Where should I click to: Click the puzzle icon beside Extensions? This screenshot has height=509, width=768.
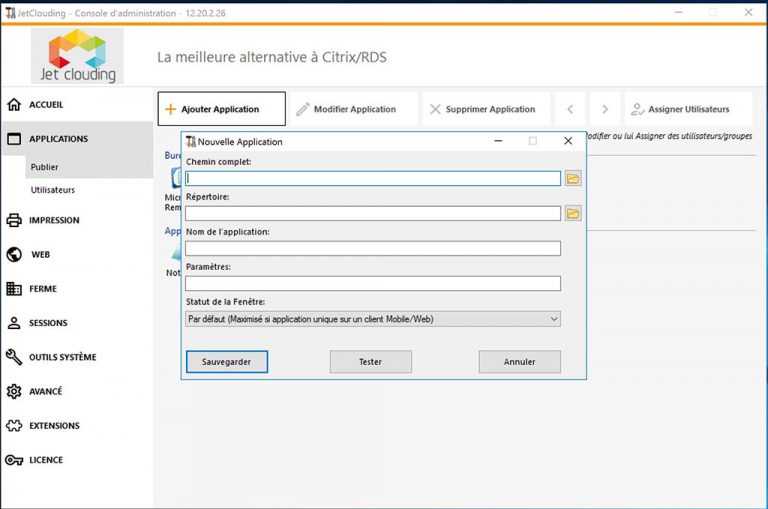coord(14,426)
